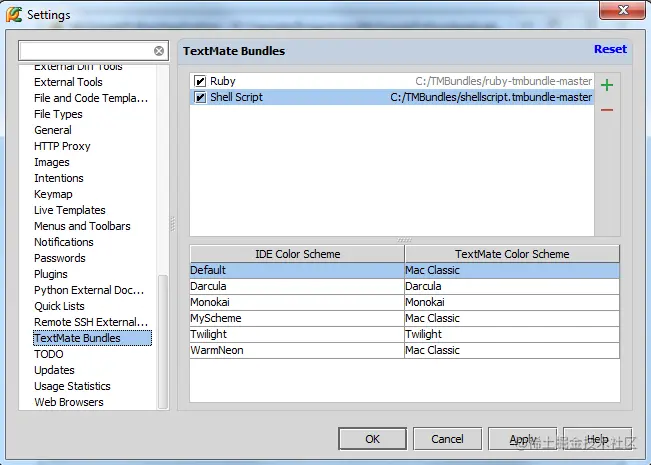The width and height of the screenshot is (651, 465).
Task: Remove selected bundle with the minus icon
Action: click(x=607, y=110)
